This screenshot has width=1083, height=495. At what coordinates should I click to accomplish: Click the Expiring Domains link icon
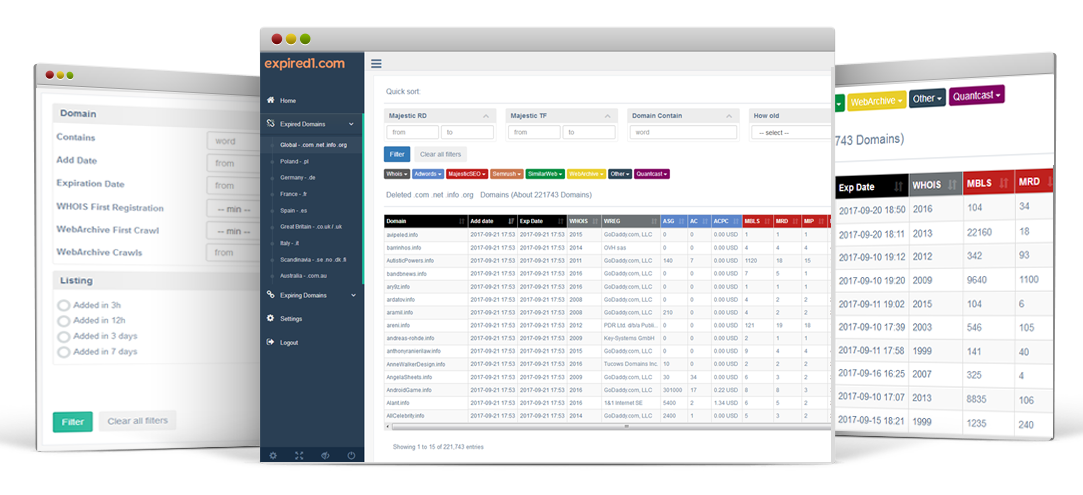pyautogui.click(x=271, y=295)
